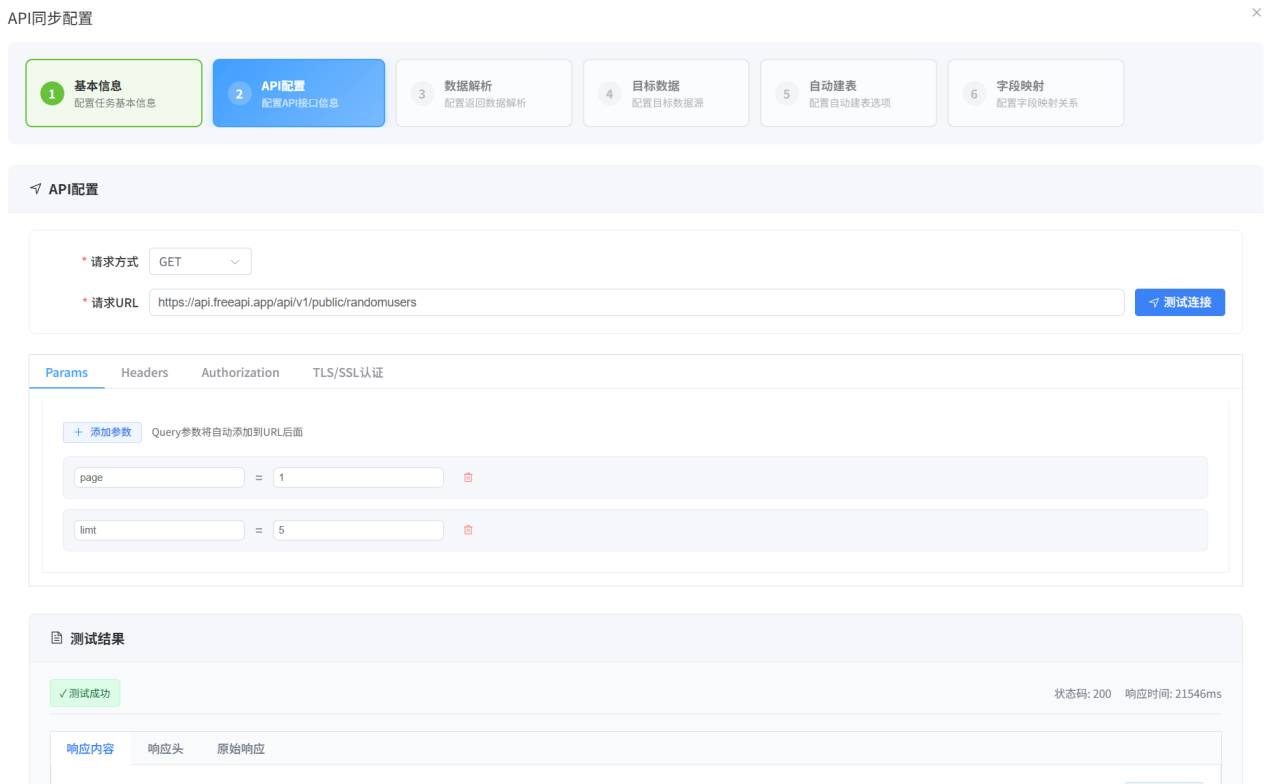Image resolution: width=1267 pixels, height=784 pixels.
Task: Click step 2 number circle
Action: (239, 94)
